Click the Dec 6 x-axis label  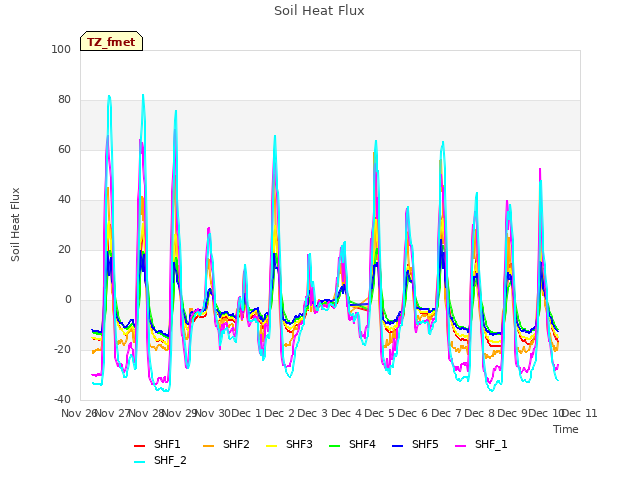(413, 413)
